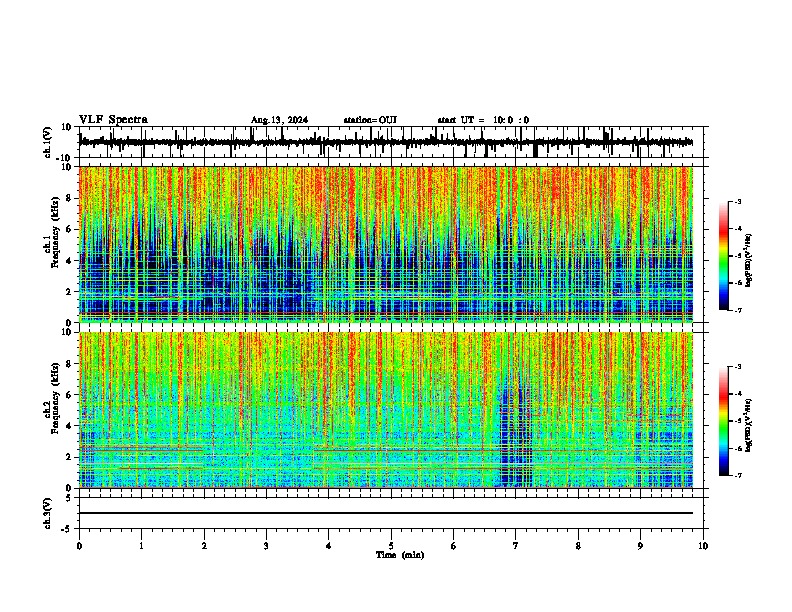Click the "5" tick on the time axis

pos(391,546)
